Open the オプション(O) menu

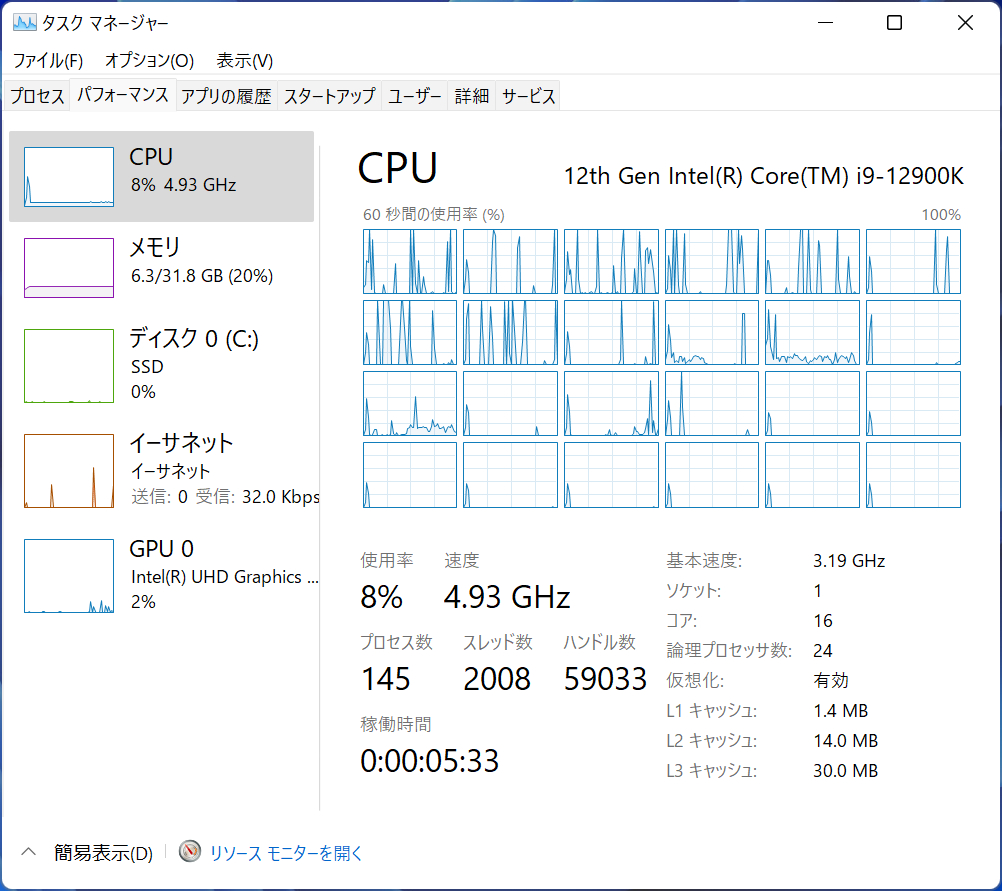149,60
